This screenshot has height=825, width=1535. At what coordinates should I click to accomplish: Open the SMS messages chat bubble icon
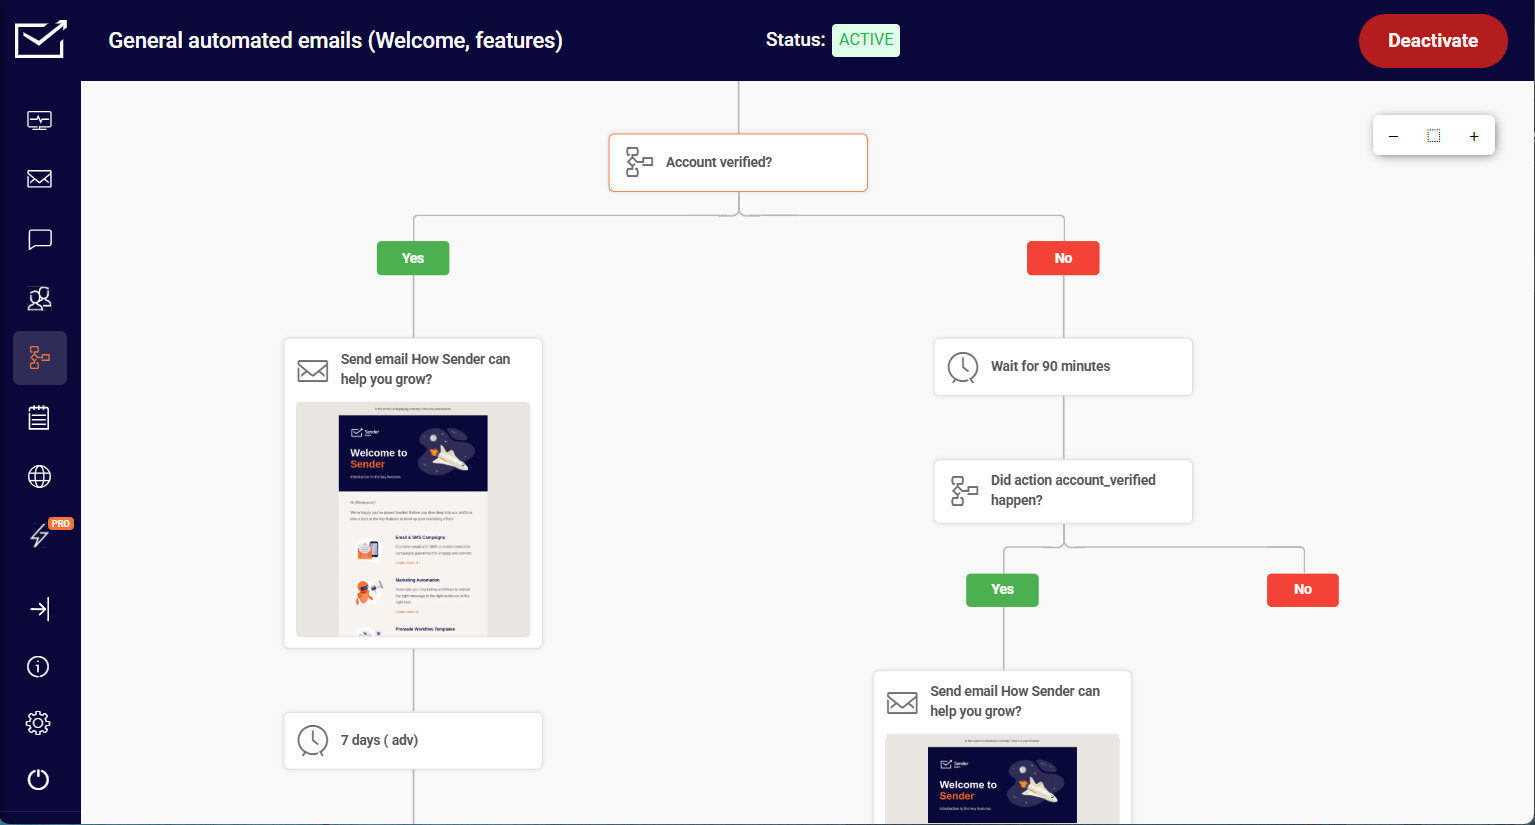tap(39, 239)
